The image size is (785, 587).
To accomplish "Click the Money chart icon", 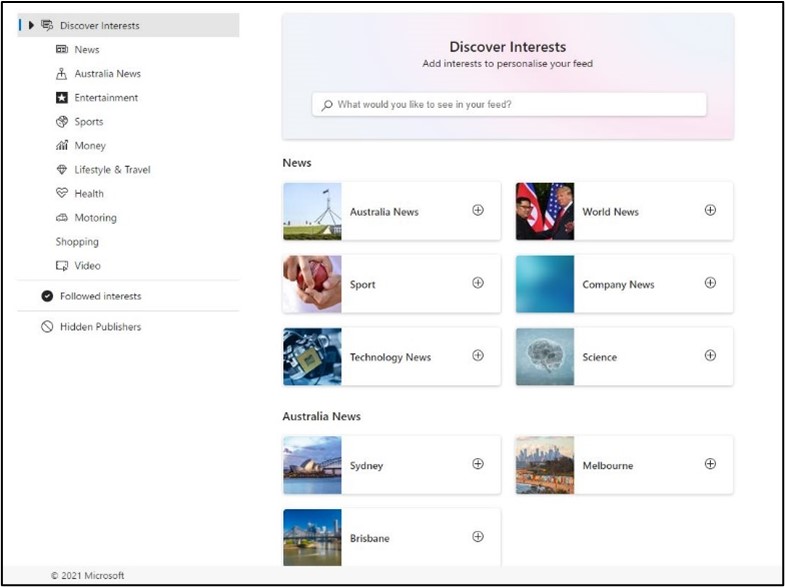I will tap(62, 146).
